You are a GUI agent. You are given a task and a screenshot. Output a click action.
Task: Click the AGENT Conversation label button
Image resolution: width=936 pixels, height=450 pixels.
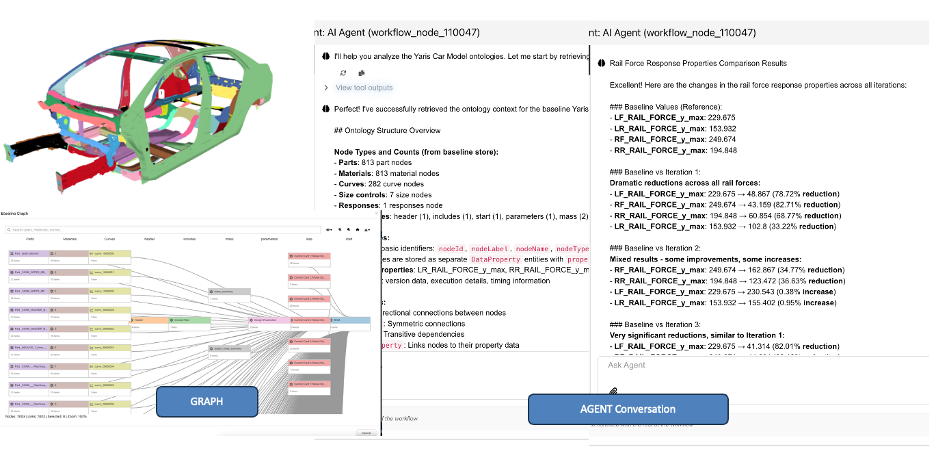tap(625, 409)
